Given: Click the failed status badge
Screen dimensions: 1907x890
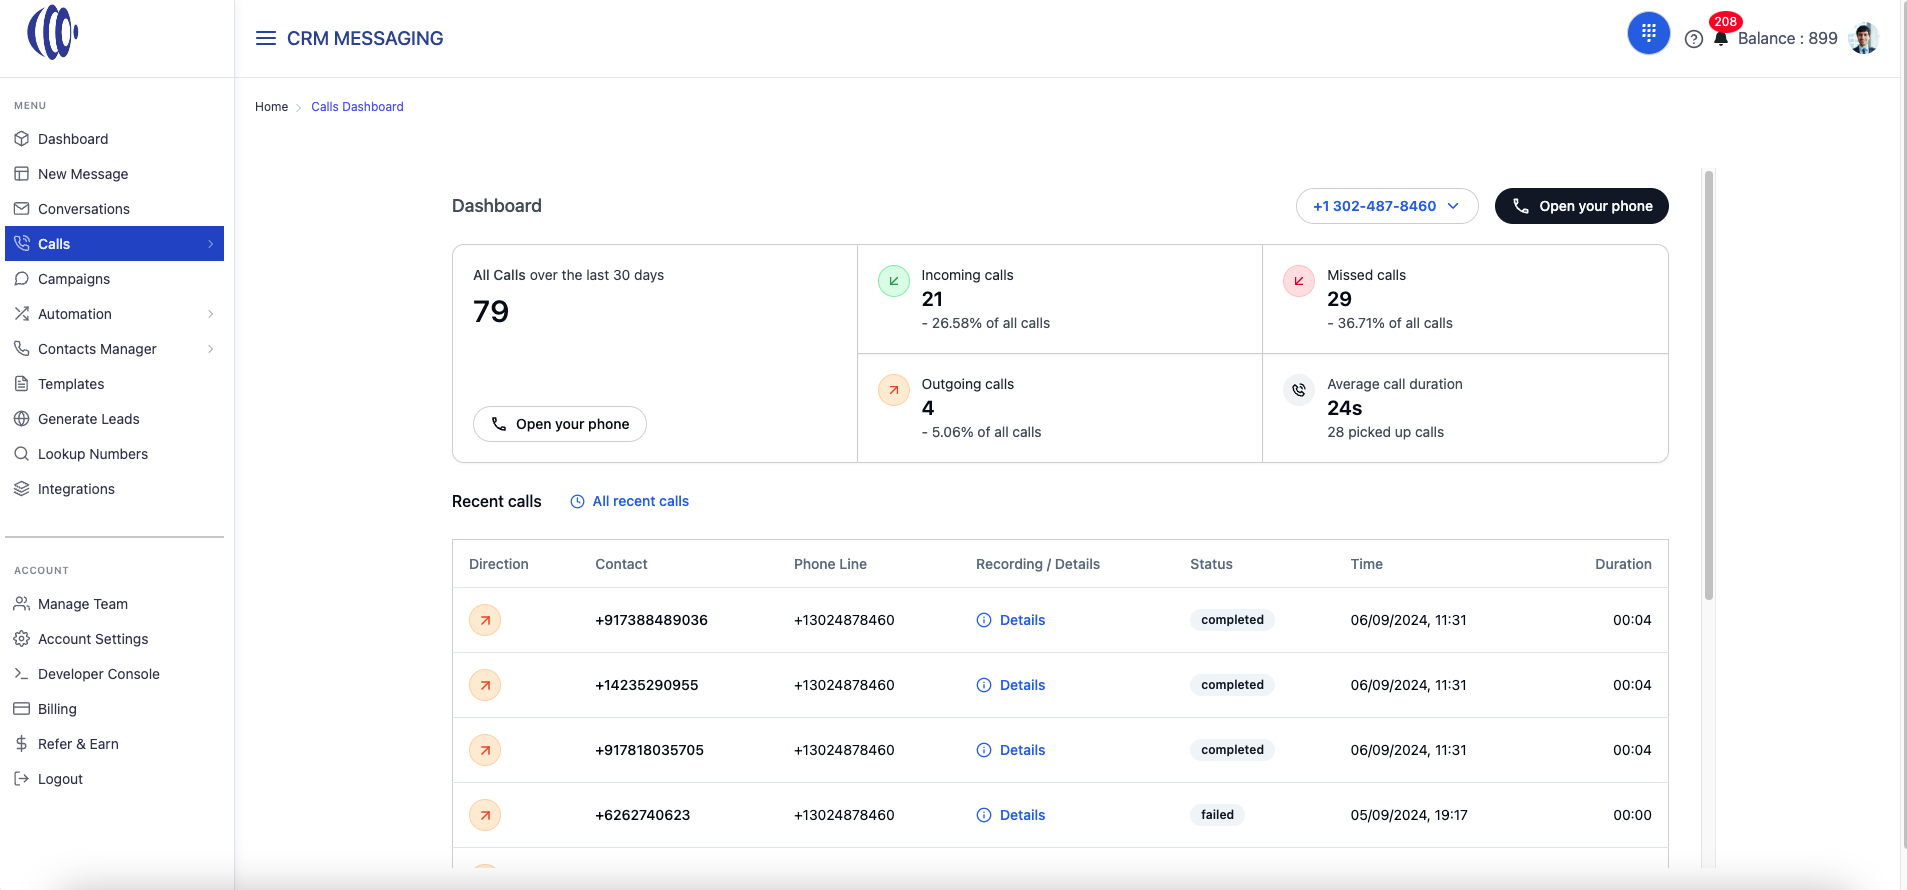Looking at the screenshot, I should (1217, 815).
